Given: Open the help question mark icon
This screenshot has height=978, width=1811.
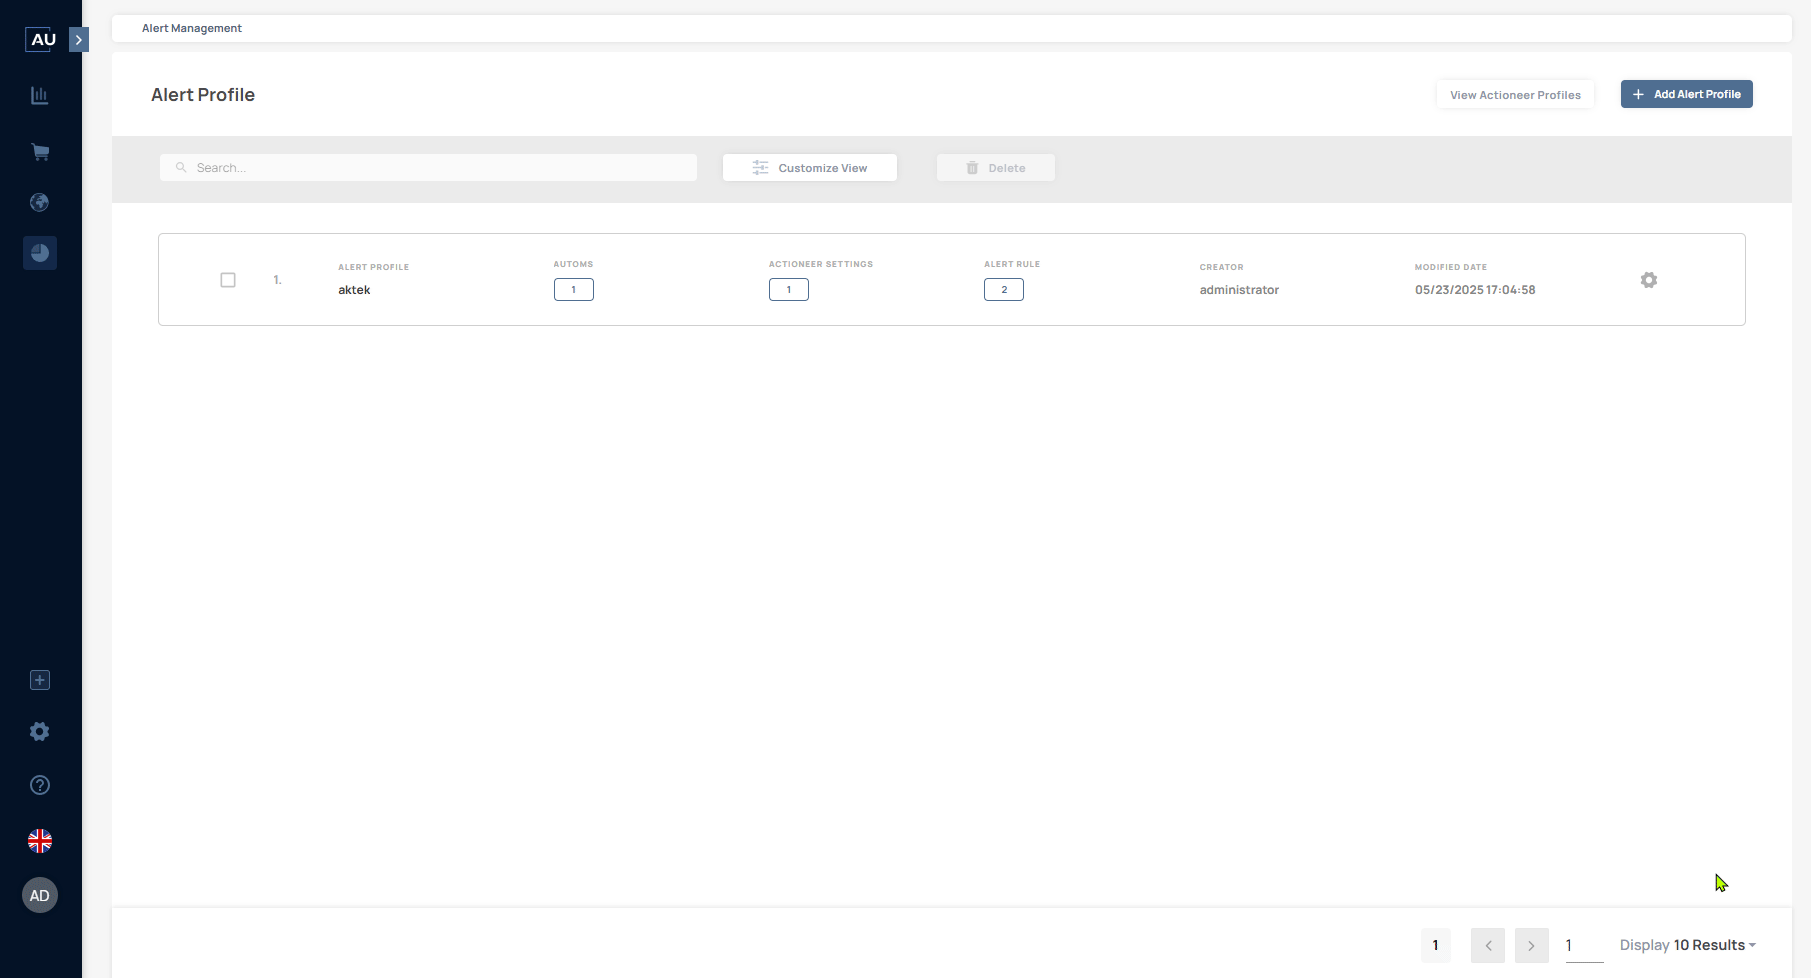Looking at the screenshot, I should pos(40,785).
